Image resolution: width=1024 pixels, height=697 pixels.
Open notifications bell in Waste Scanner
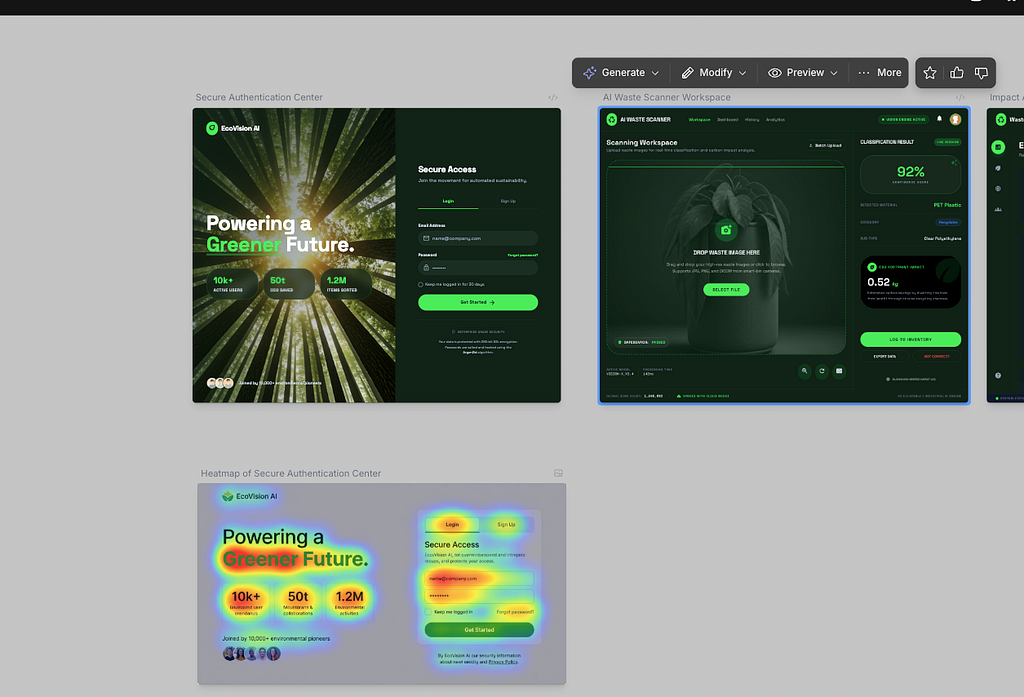point(940,119)
